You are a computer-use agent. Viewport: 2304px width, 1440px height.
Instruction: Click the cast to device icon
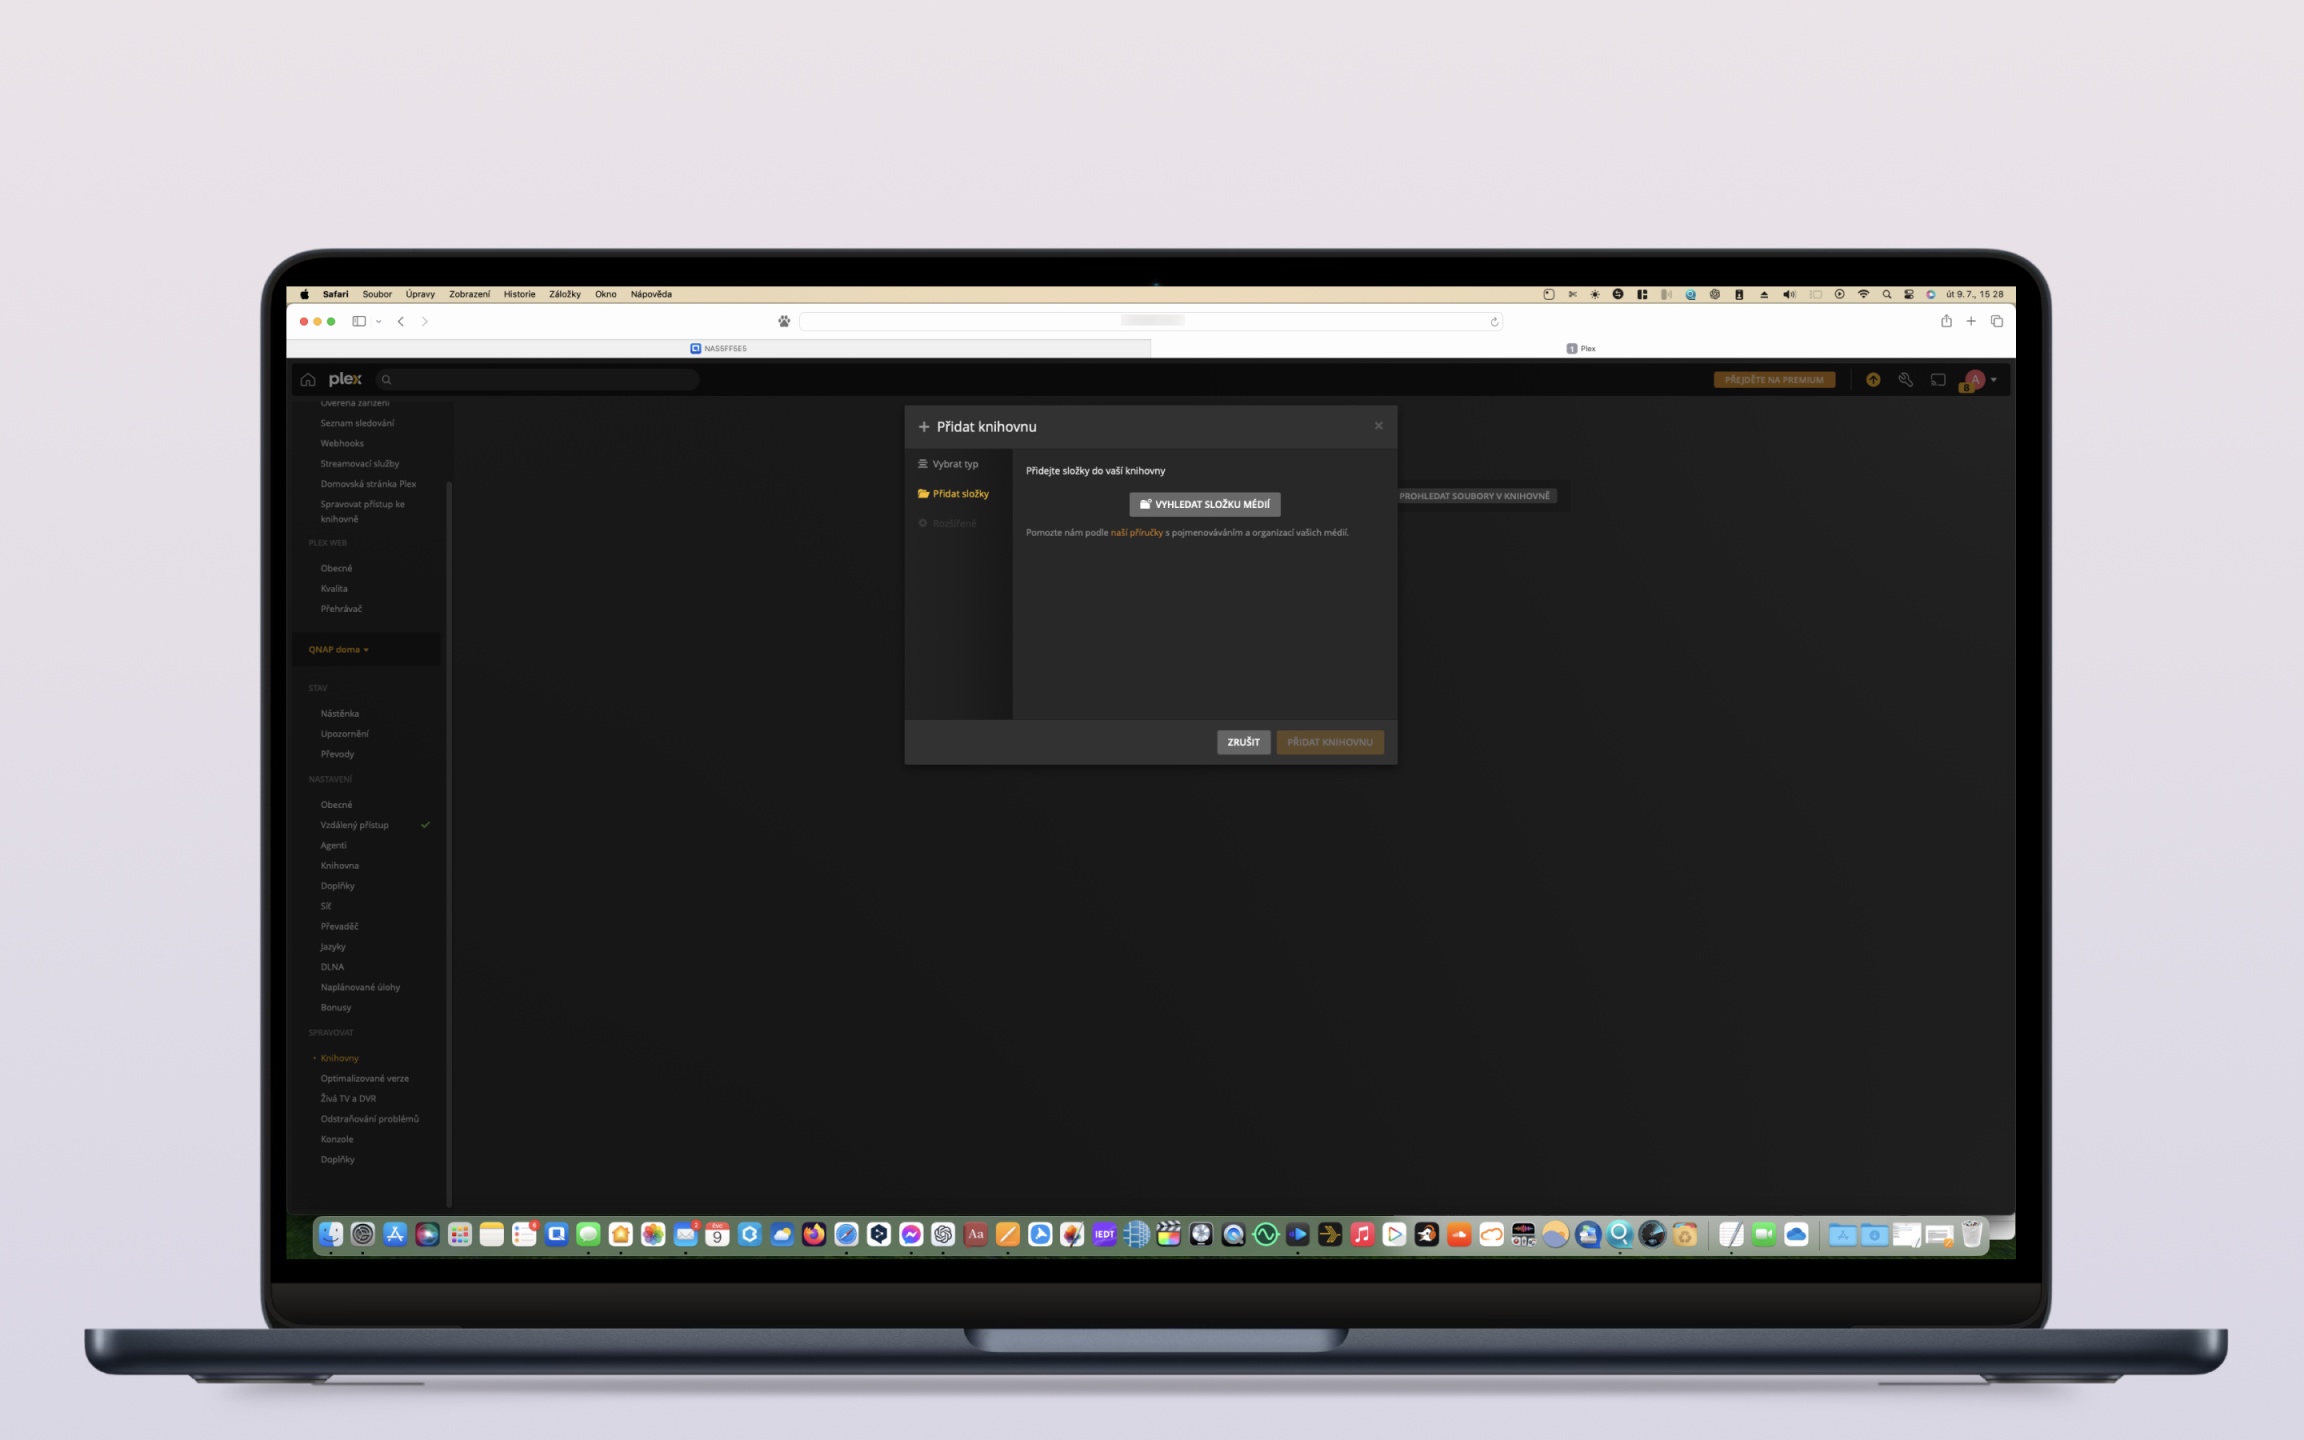(1938, 380)
